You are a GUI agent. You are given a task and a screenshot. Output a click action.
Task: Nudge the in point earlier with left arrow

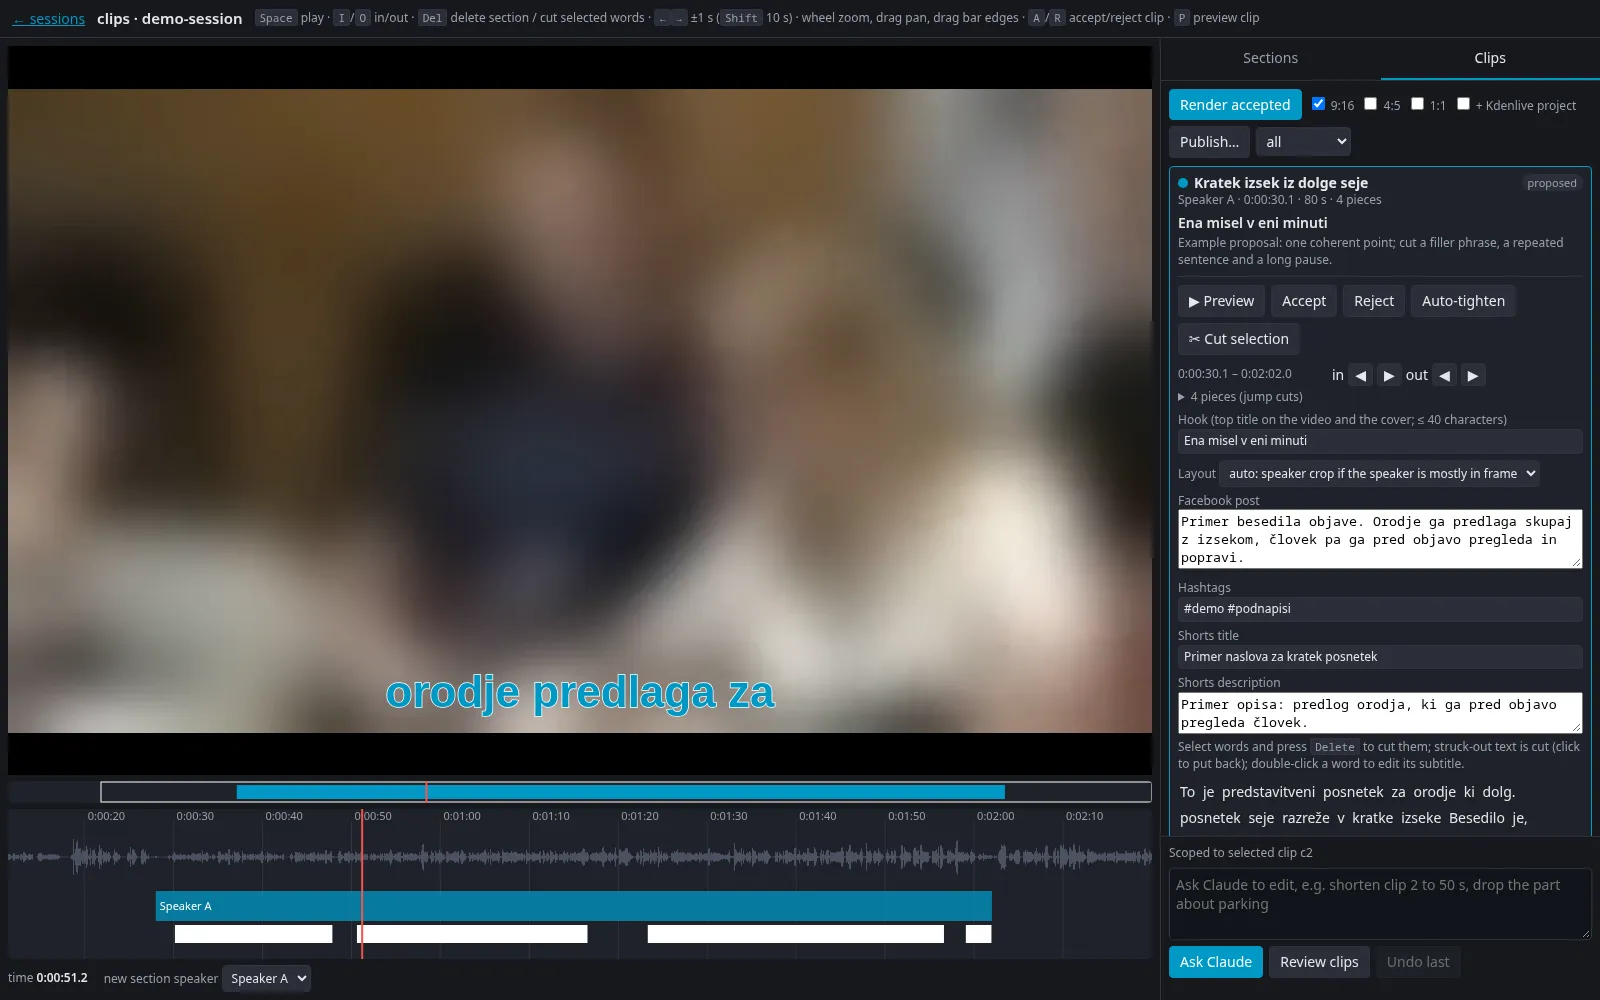(1360, 376)
